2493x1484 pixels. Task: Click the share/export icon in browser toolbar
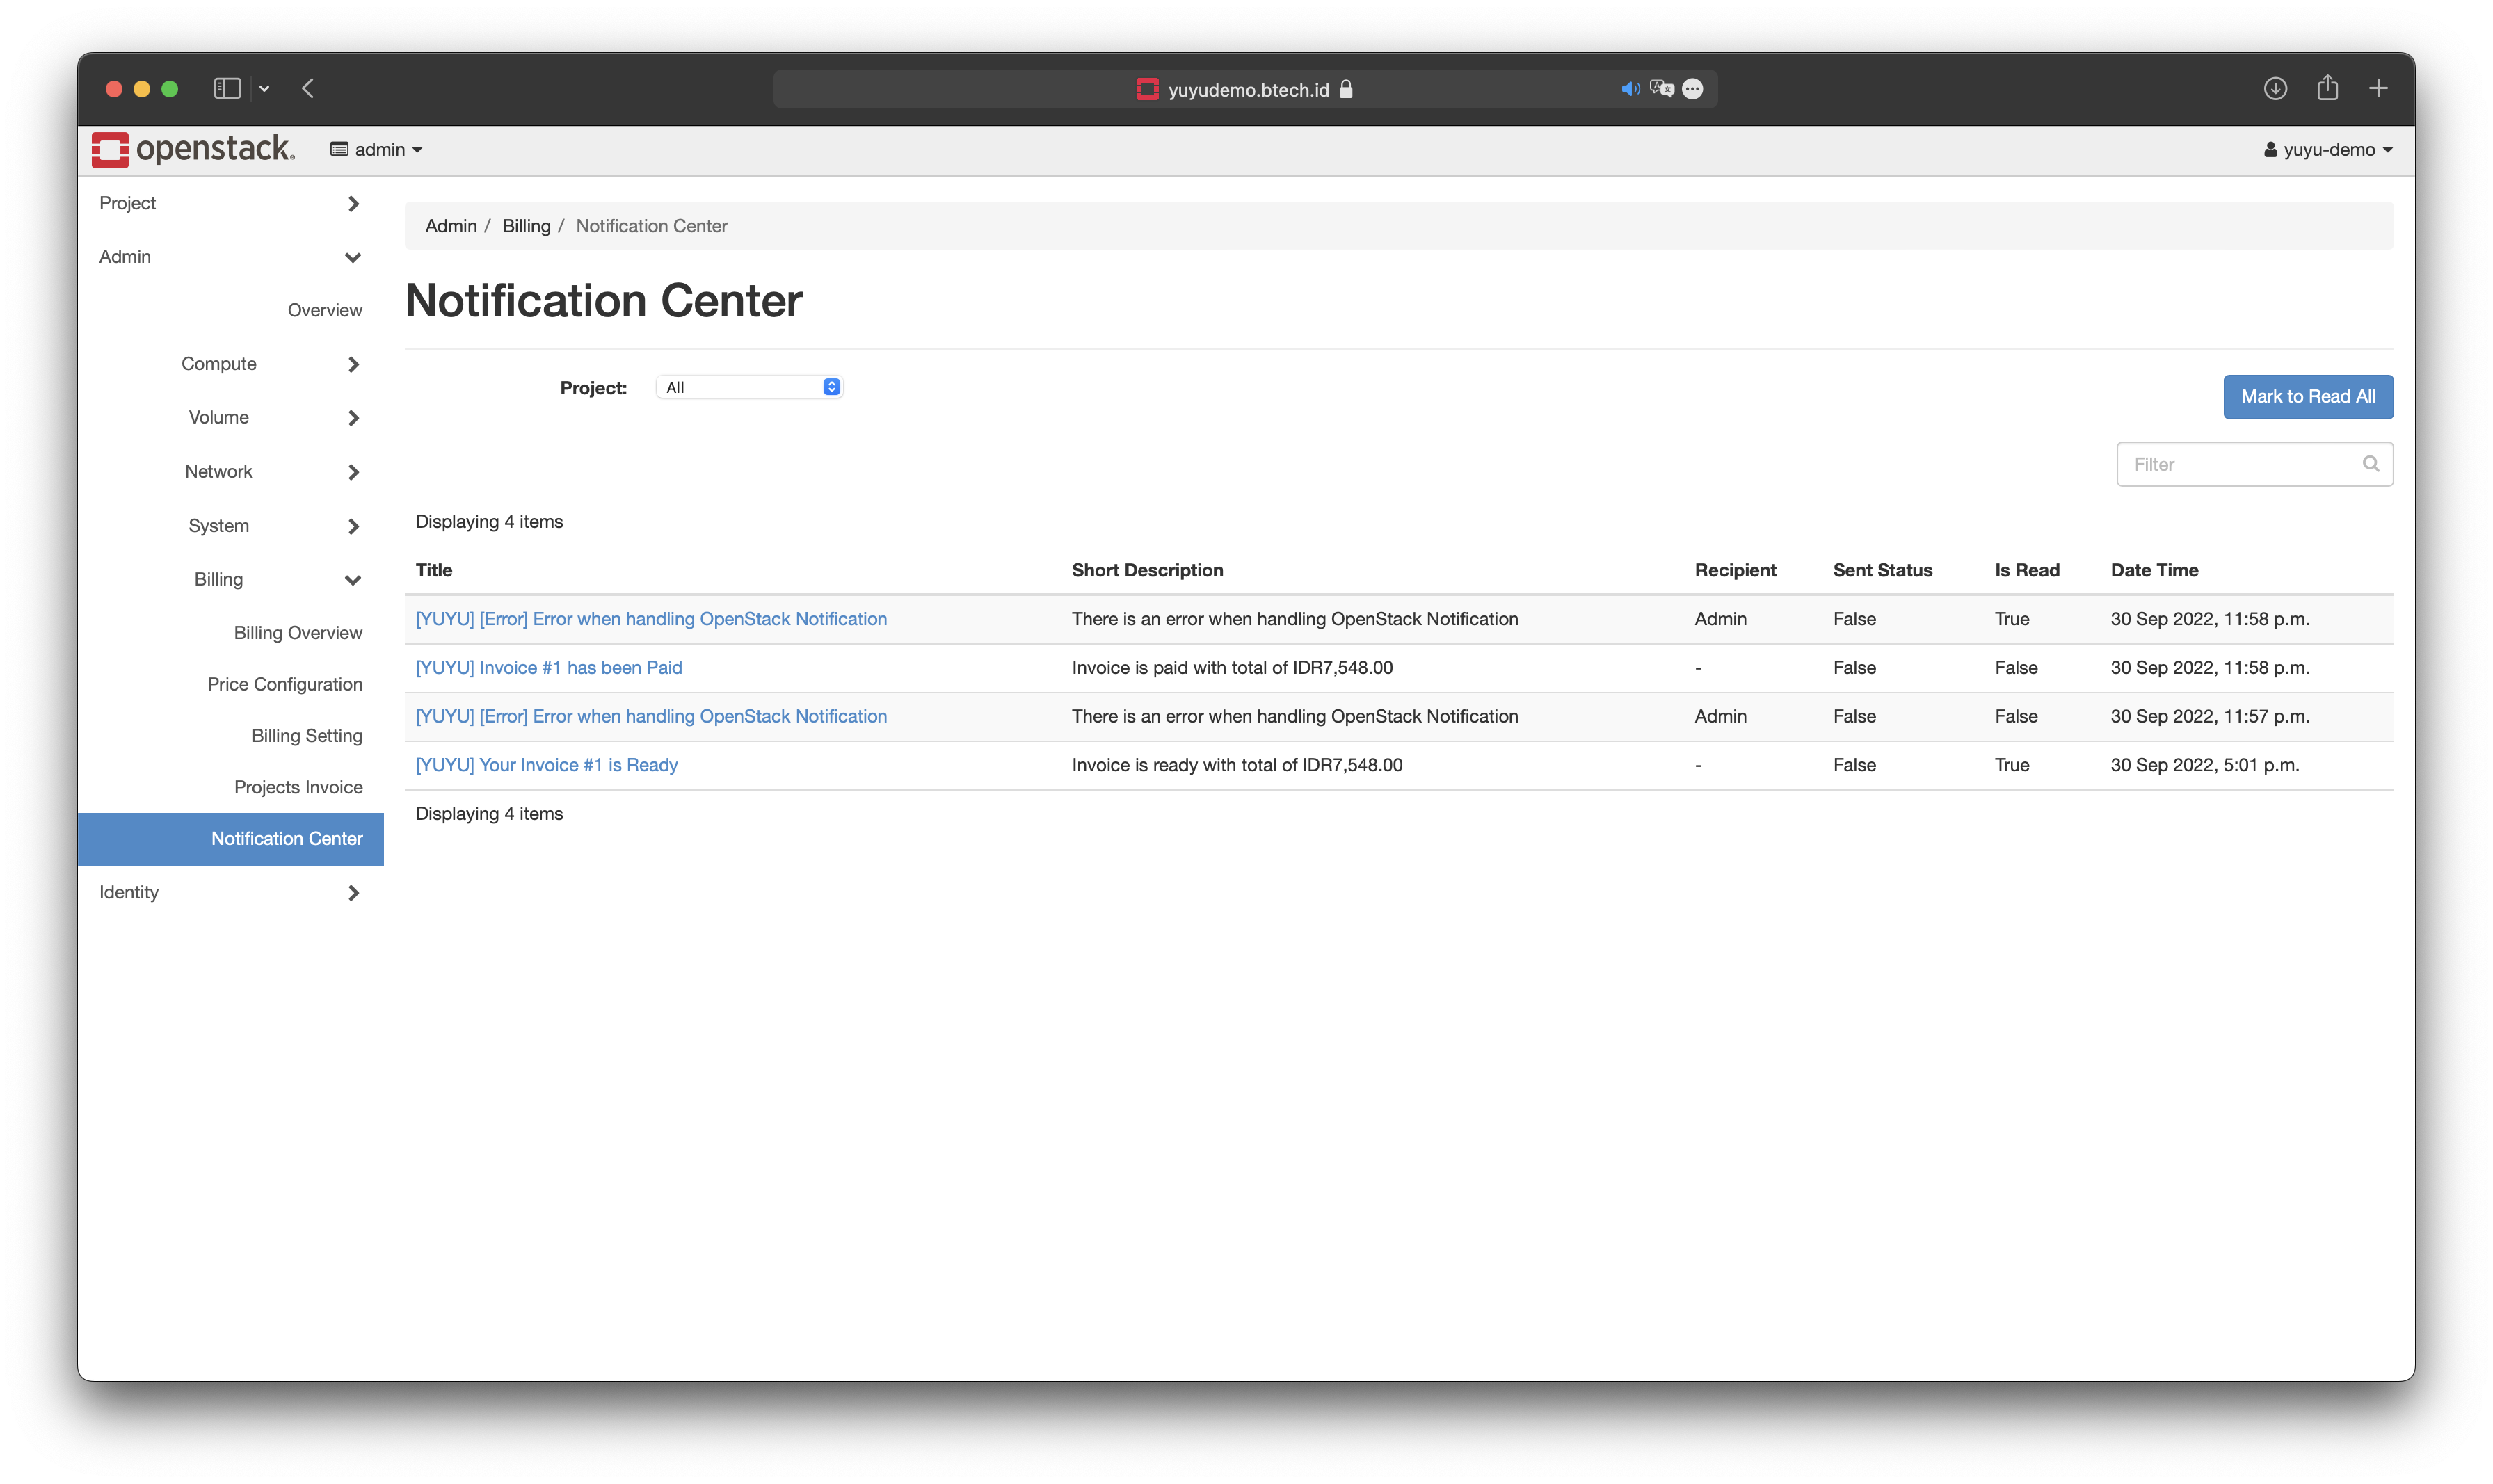pyautogui.click(x=2327, y=86)
